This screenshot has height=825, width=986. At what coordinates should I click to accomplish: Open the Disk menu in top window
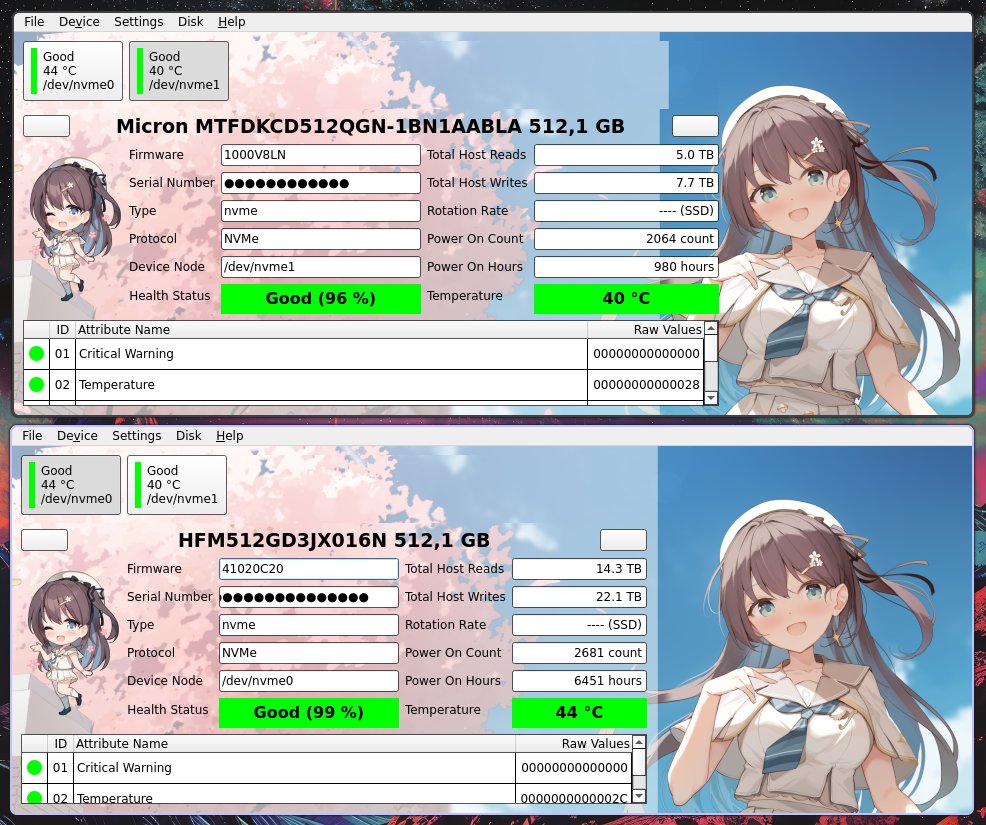point(190,21)
